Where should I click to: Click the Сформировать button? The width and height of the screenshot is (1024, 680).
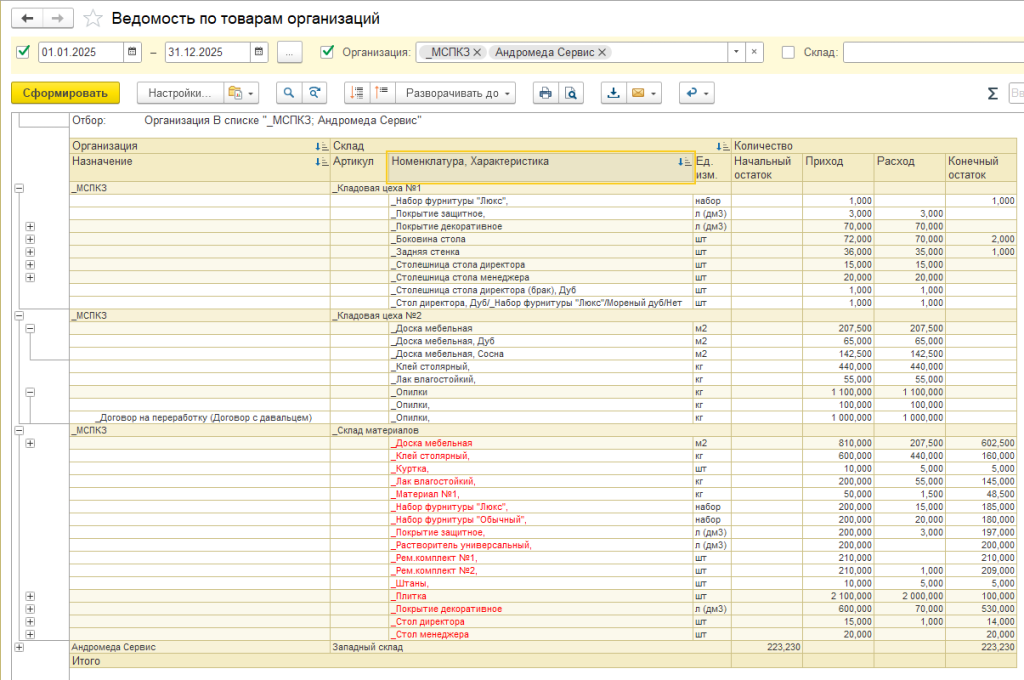65,93
